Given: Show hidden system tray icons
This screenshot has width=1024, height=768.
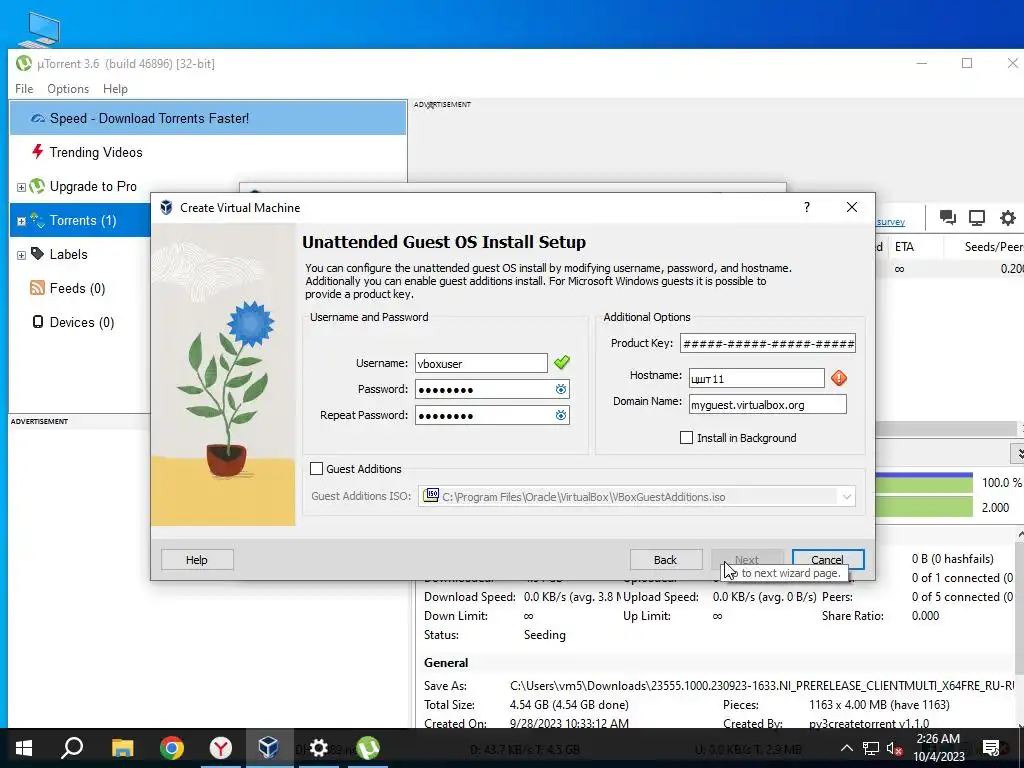Looking at the screenshot, I should [x=846, y=748].
